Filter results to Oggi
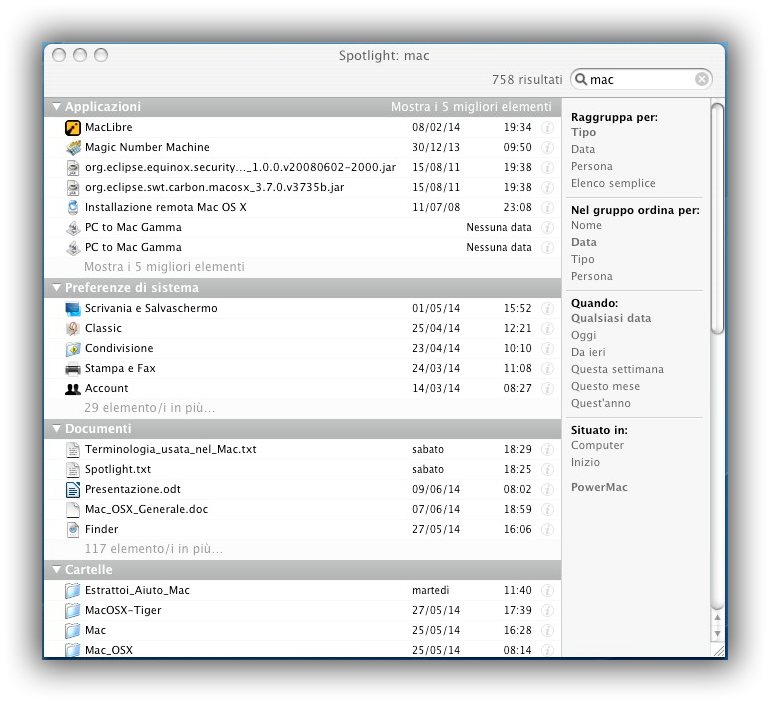The width and height of the screenshot is (770, 702). [x=583, y=336]
